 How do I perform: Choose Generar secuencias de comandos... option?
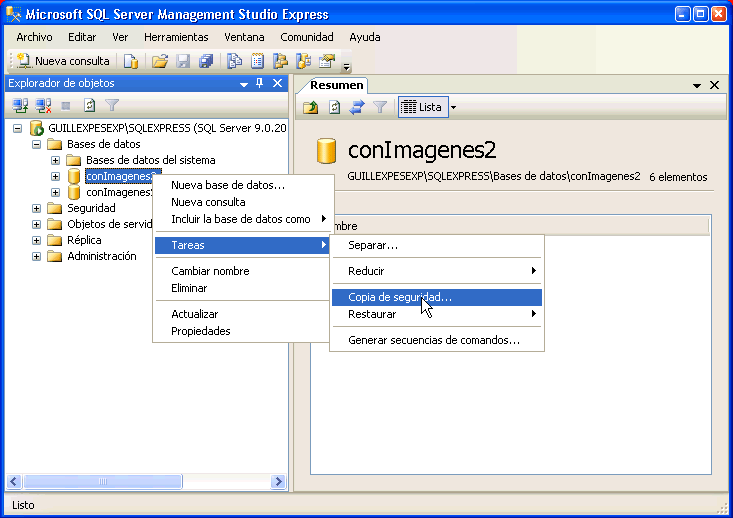tap(433, 340)
